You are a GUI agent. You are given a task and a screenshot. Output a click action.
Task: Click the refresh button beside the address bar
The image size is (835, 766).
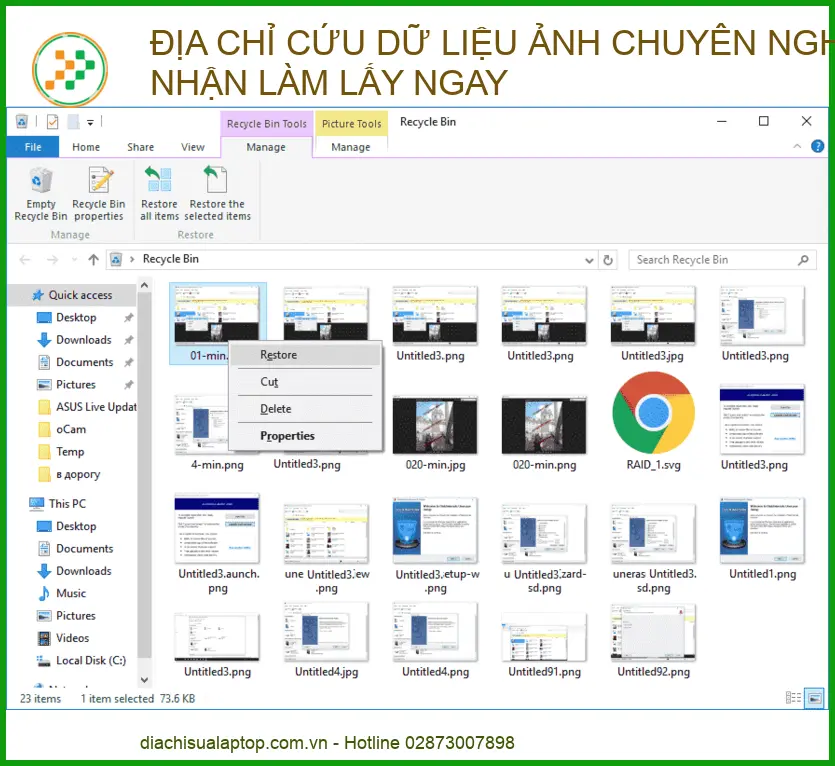pyautogui.click(x=608, y=260)
